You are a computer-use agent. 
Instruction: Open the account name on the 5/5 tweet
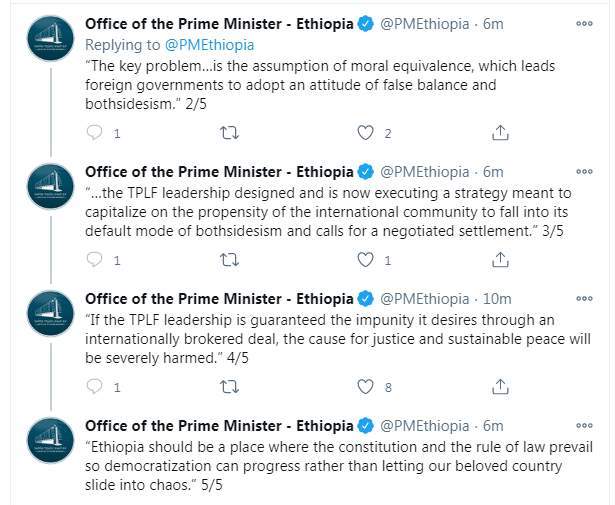pos(219,426)
